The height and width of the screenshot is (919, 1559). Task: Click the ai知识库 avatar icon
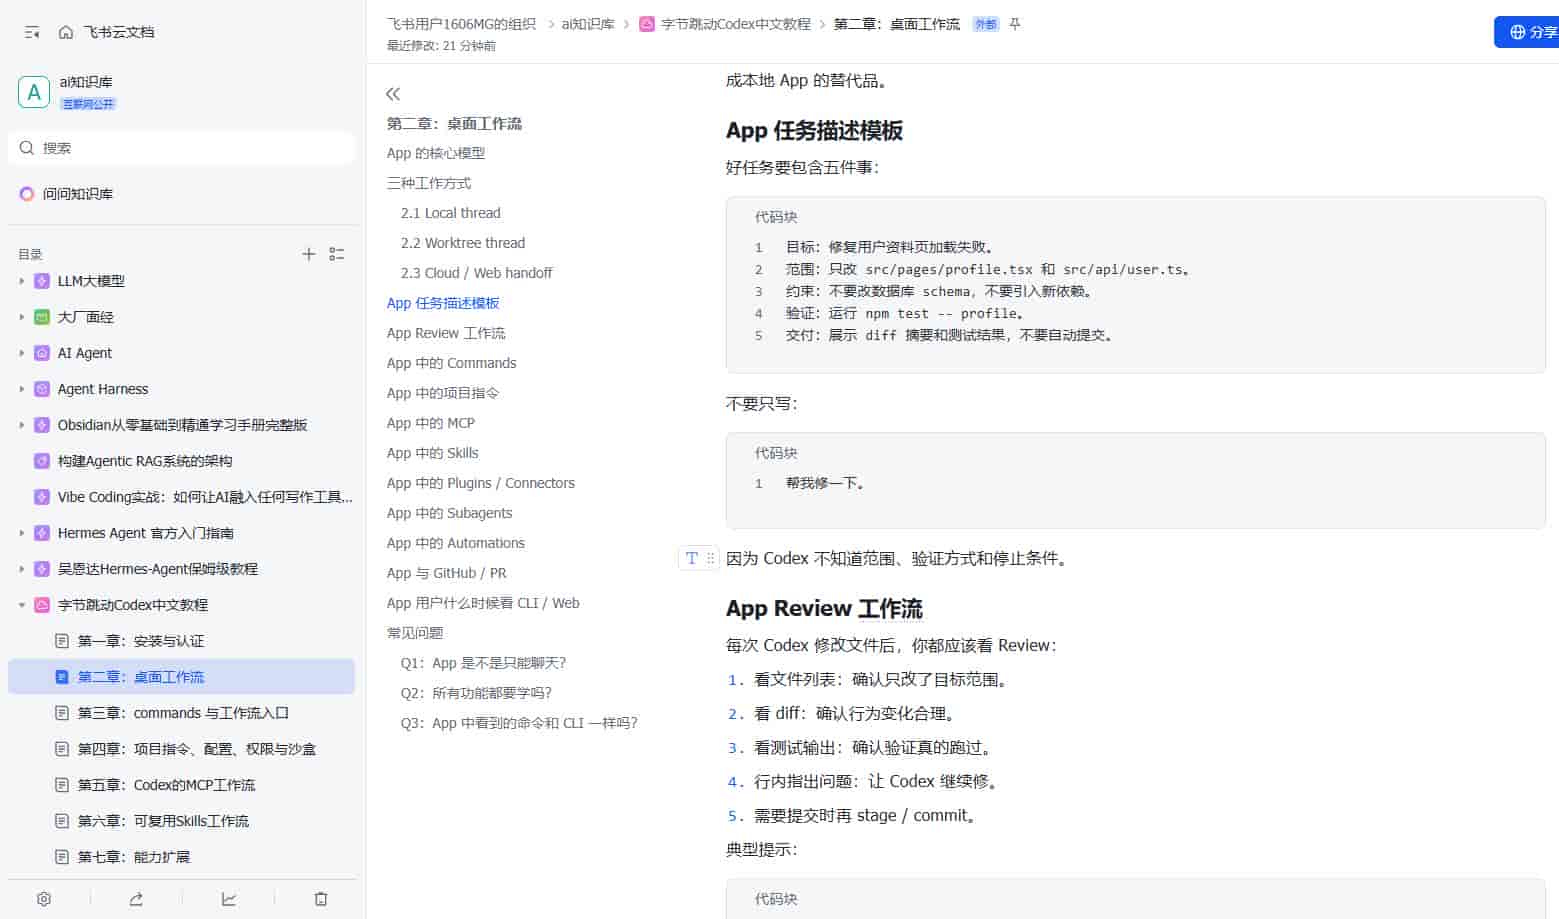34,92
